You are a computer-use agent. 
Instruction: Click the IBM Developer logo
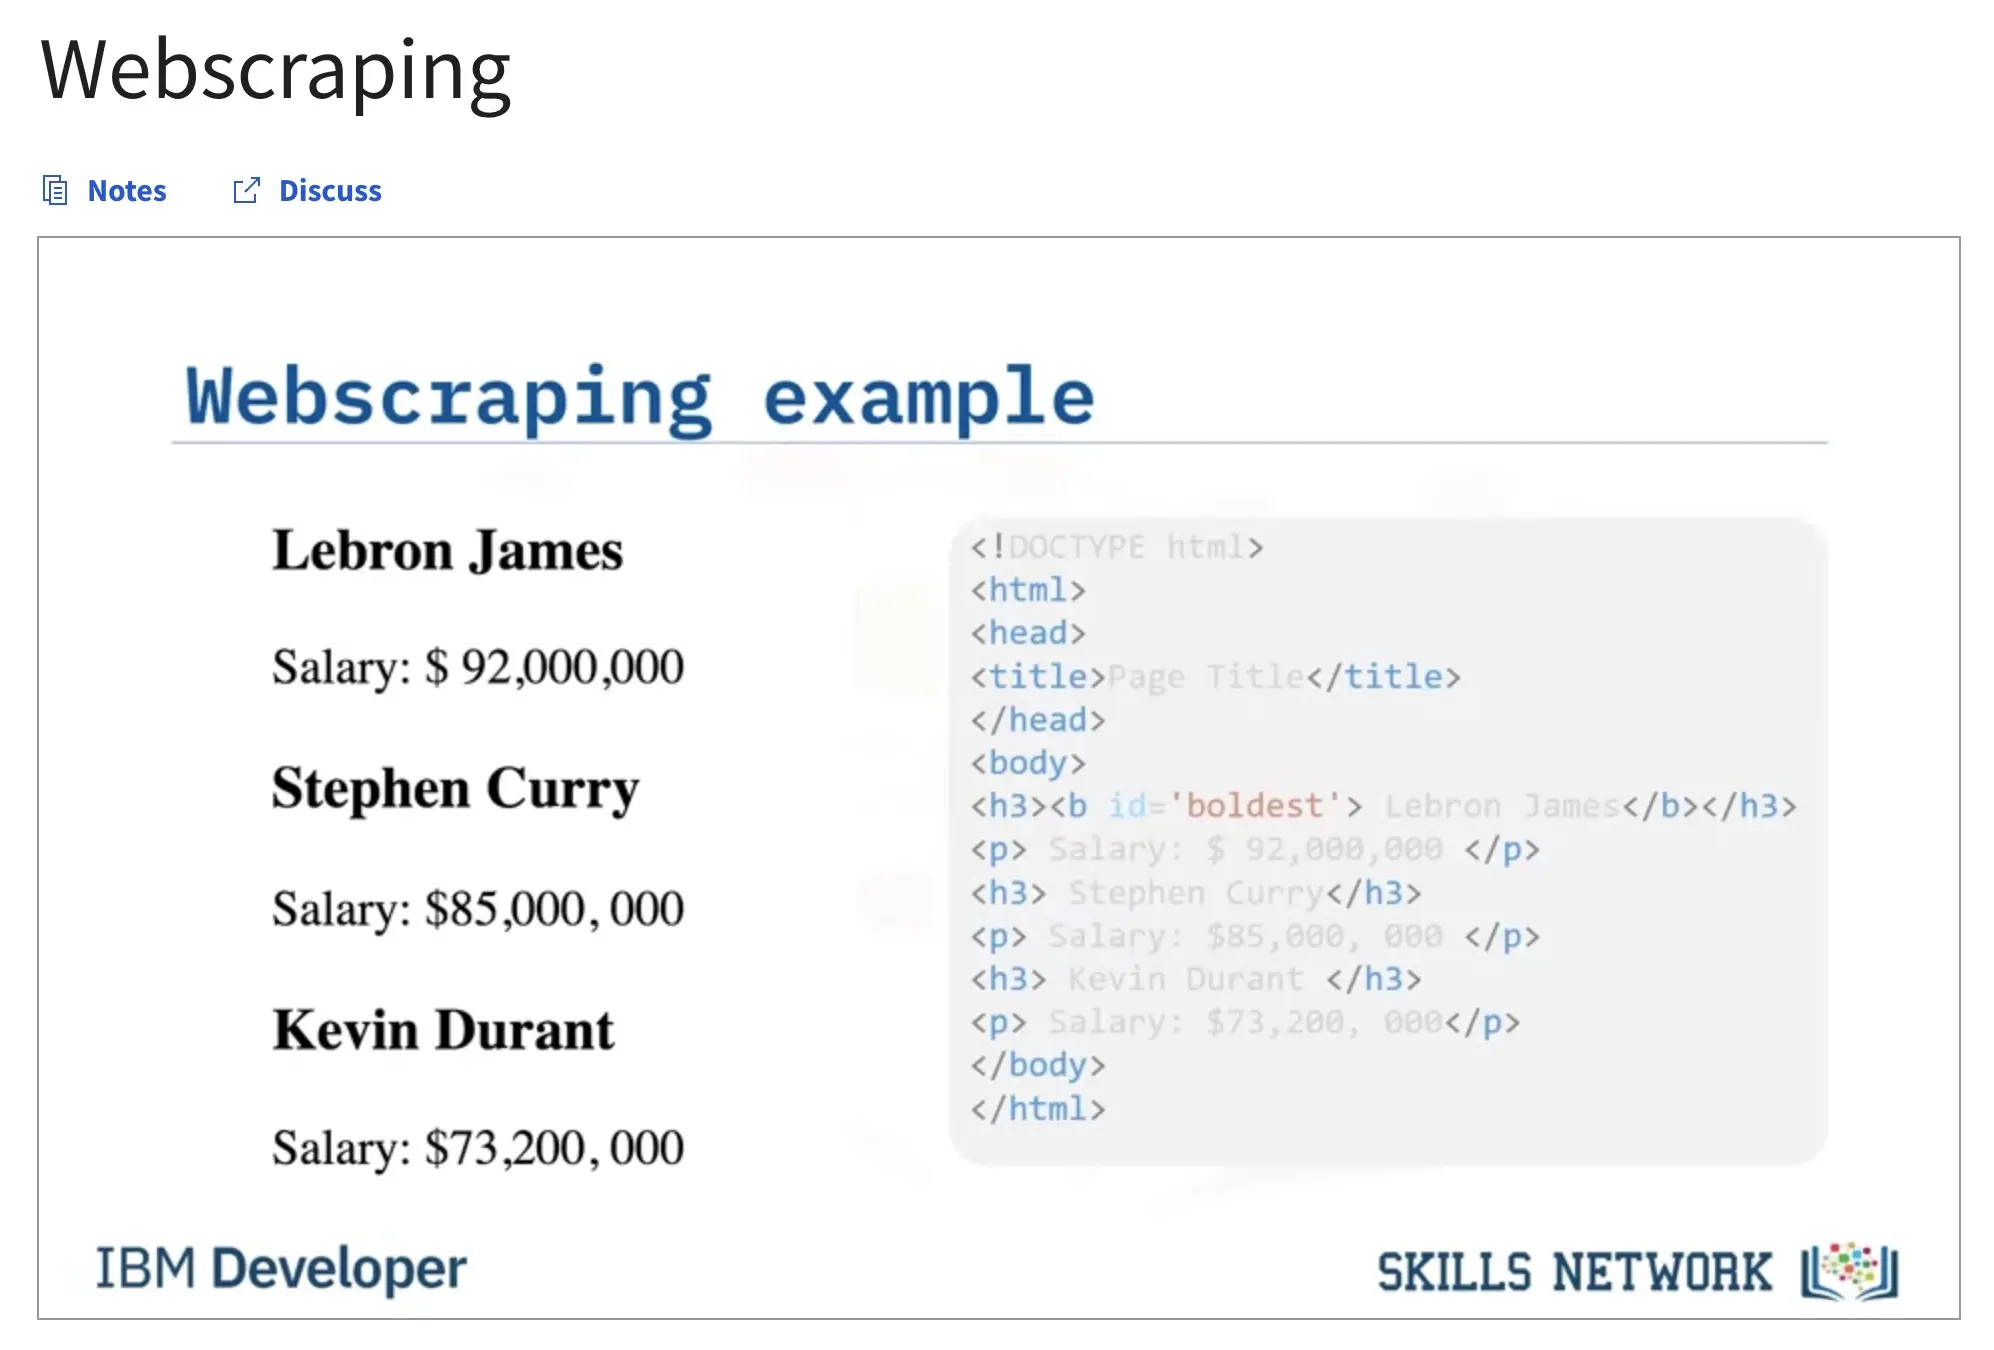[x=280, y=1269]
